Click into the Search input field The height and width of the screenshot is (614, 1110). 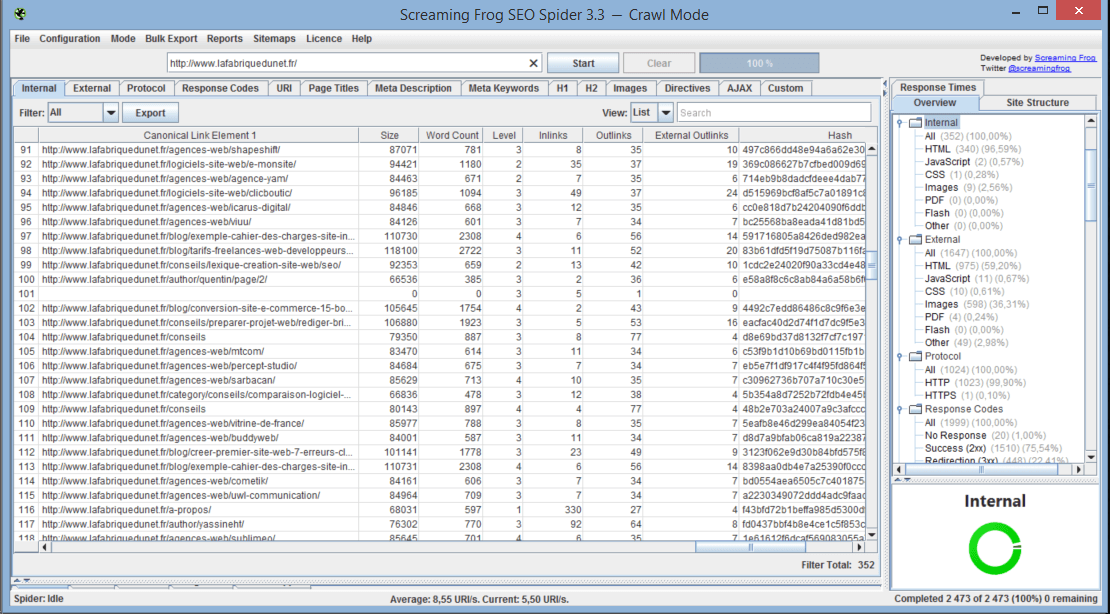[773, 113]
